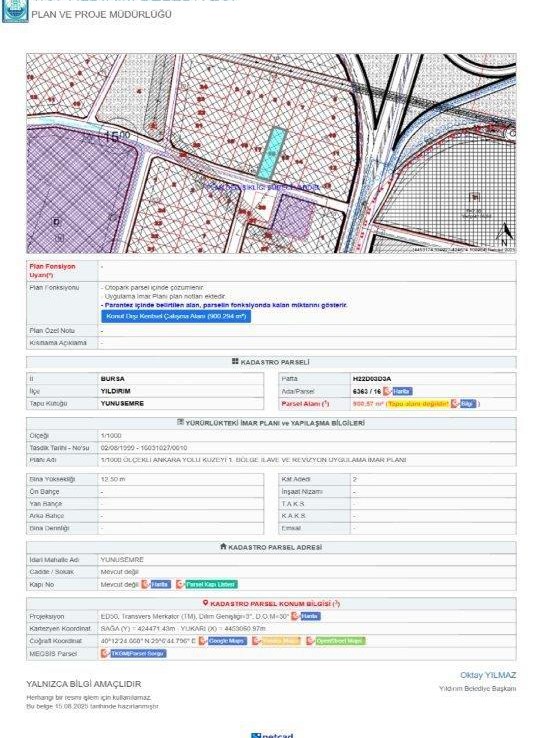The image size is (543, 738).
Task: Open the Parsel Kapı Listesi button
Action: (211, 585)
